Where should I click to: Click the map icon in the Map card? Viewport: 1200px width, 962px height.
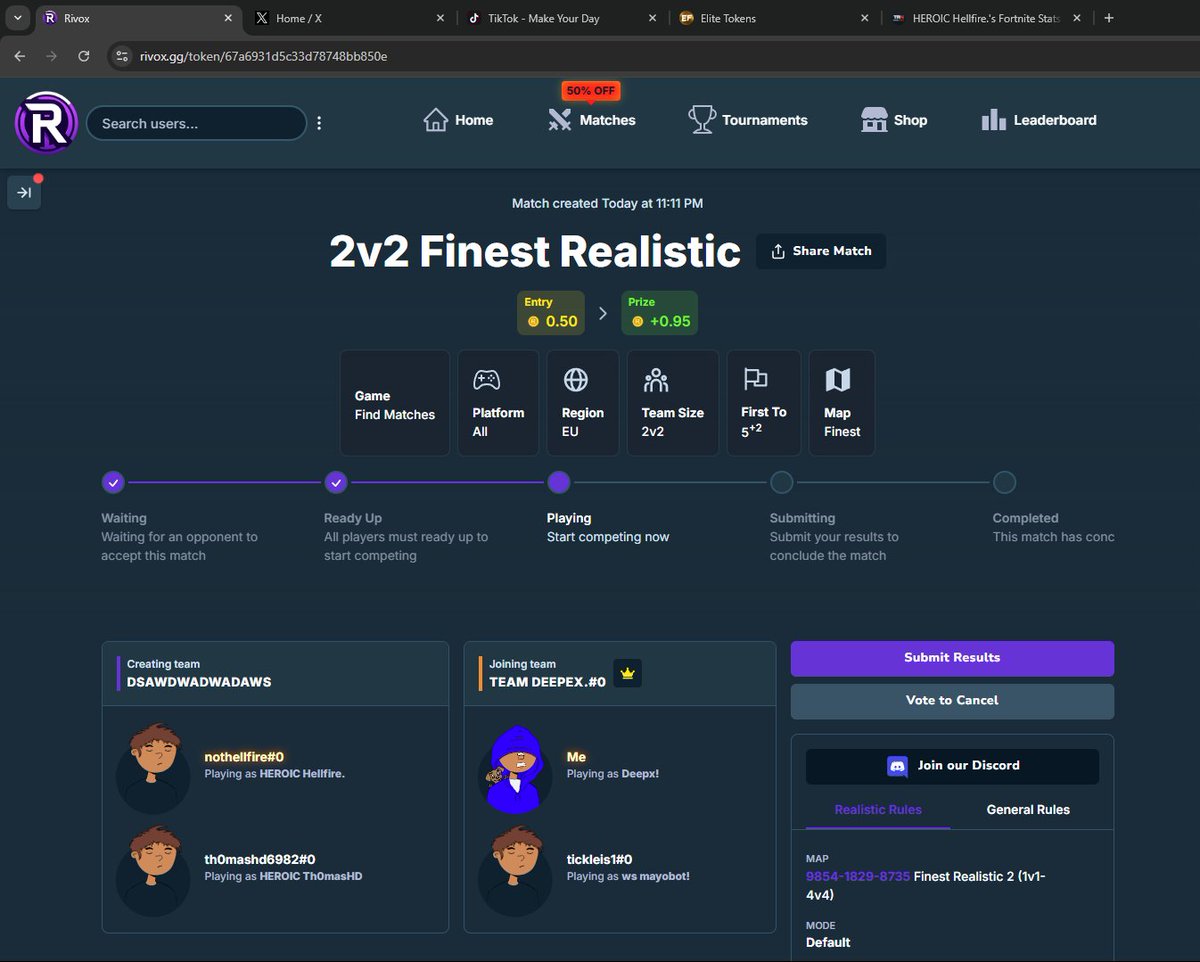[837, 380]
